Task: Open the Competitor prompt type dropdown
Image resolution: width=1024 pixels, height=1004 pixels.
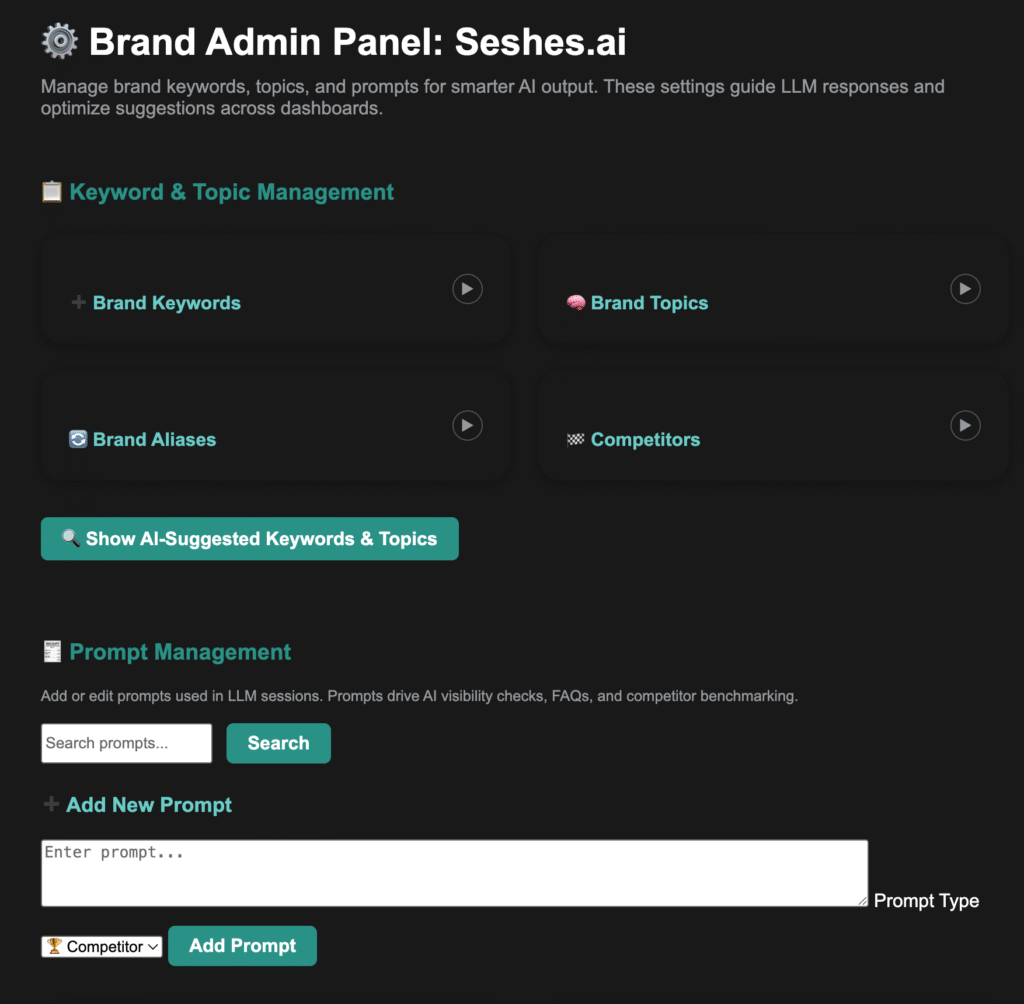Action: pyautogui.click(x=102, y=946)
